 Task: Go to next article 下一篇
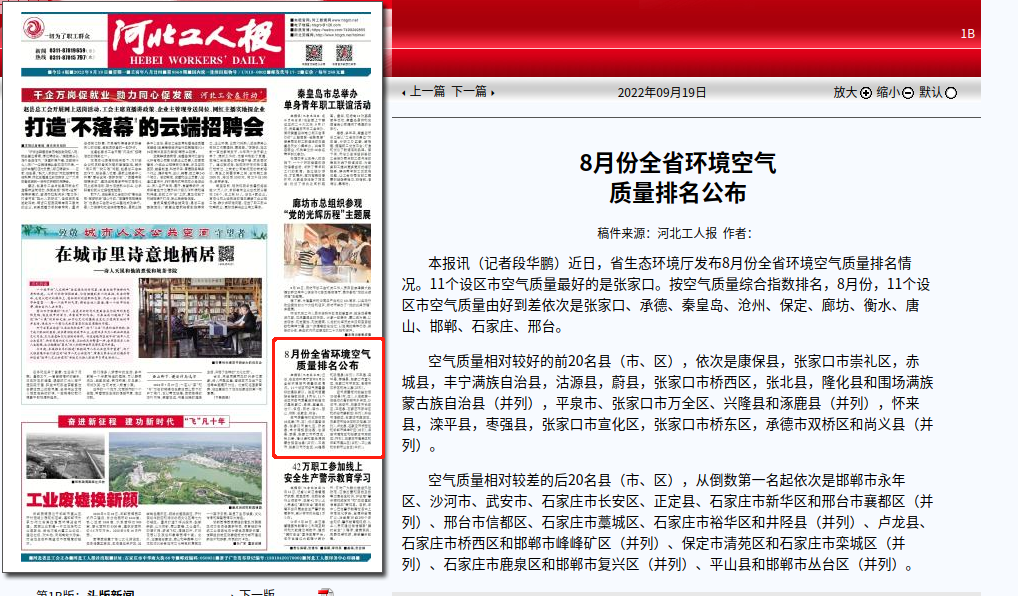point(472,91)
